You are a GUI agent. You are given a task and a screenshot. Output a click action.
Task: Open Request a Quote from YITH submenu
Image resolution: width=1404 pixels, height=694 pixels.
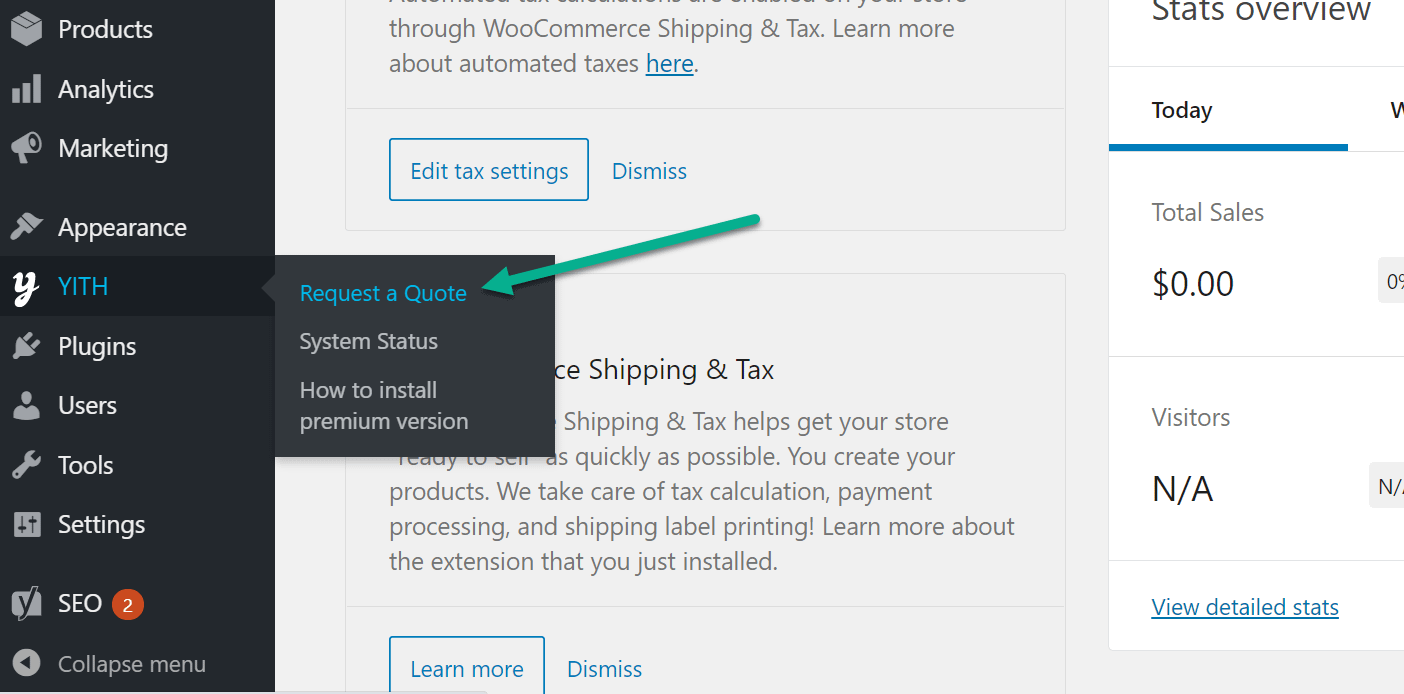click(383, 293)
